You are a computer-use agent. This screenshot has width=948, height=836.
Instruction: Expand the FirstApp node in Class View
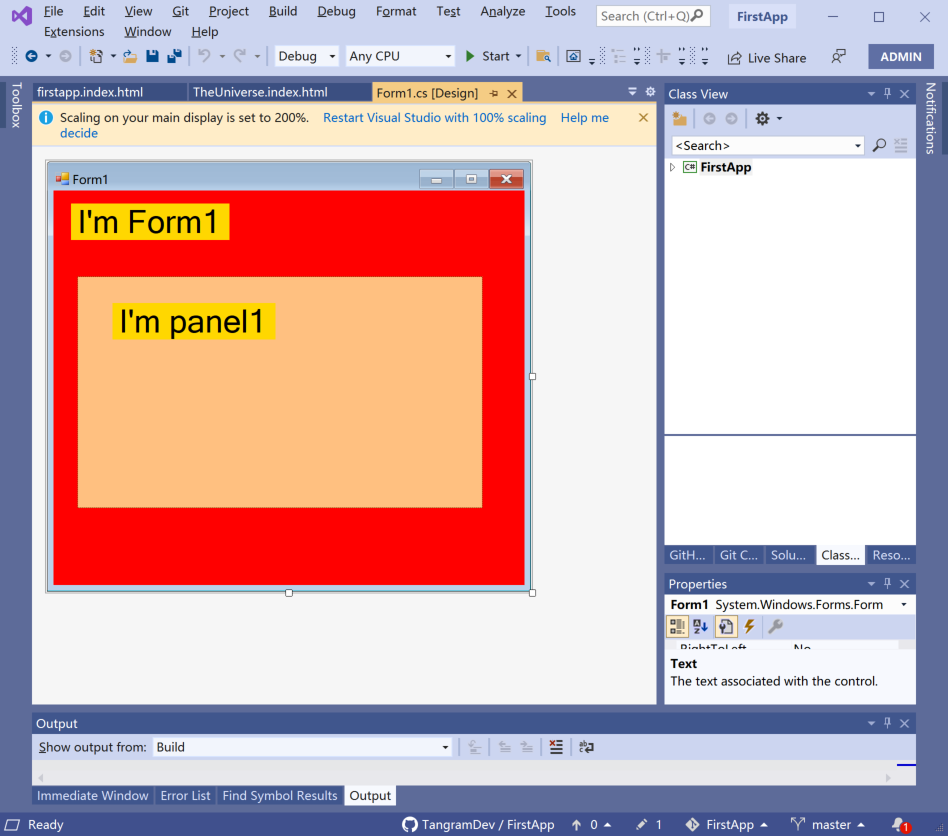pyautogui.click(x=672, y=167)
